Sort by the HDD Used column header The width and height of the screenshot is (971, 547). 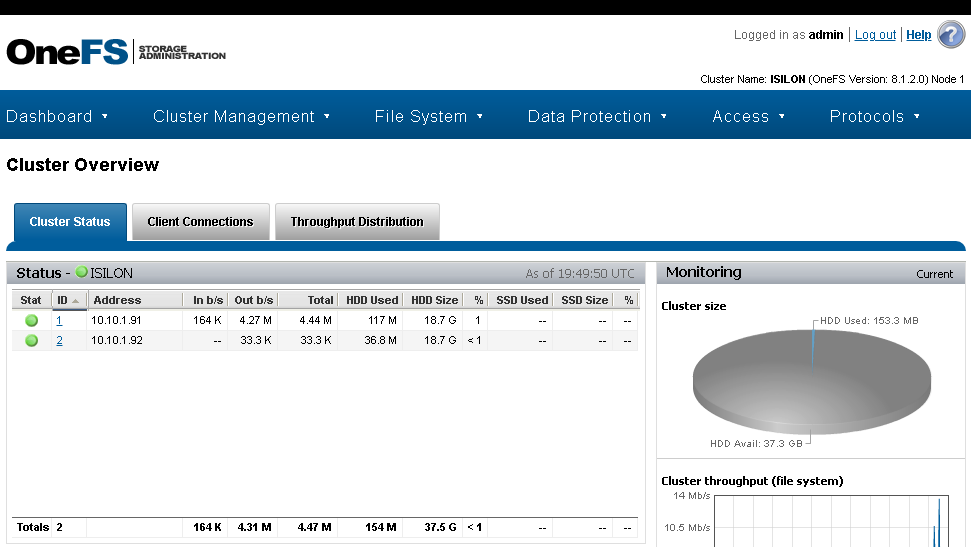click(372, 300)
